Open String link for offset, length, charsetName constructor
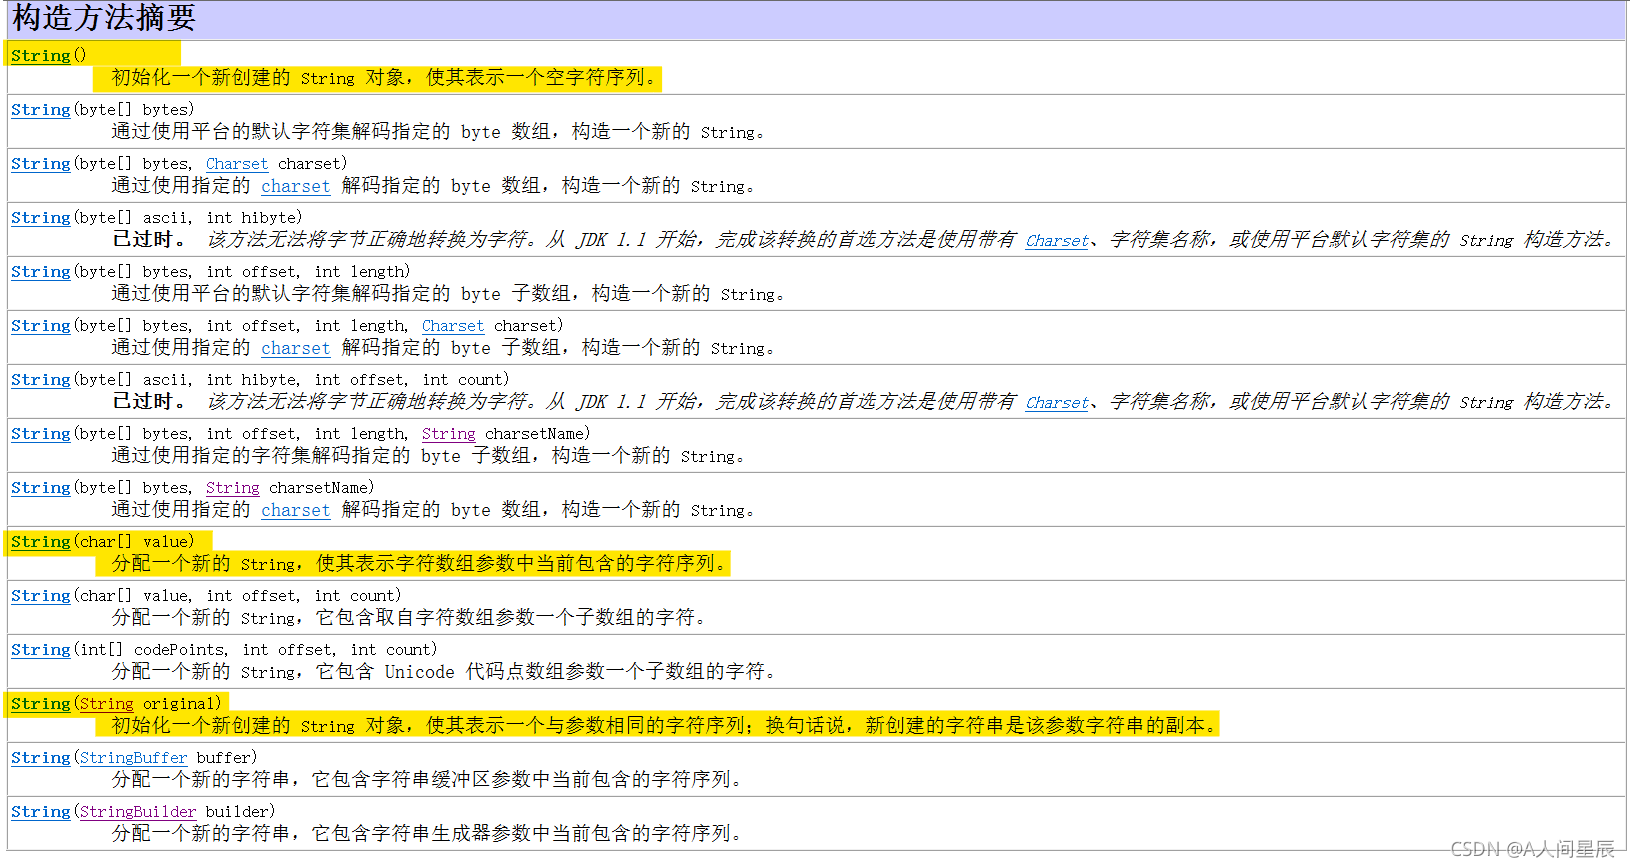1630x867 pixels. pyautogui.click(x=41, y=434)
